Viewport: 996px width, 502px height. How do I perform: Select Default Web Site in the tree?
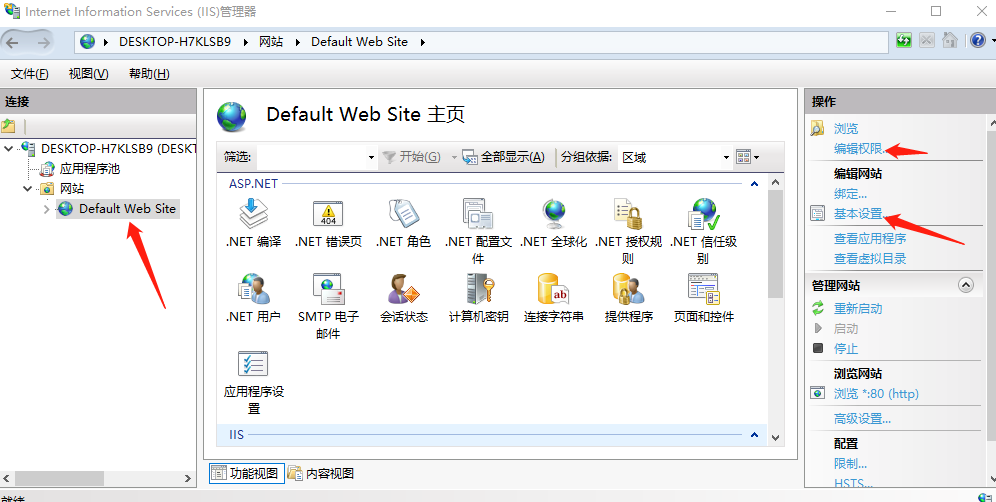[127, 208]
